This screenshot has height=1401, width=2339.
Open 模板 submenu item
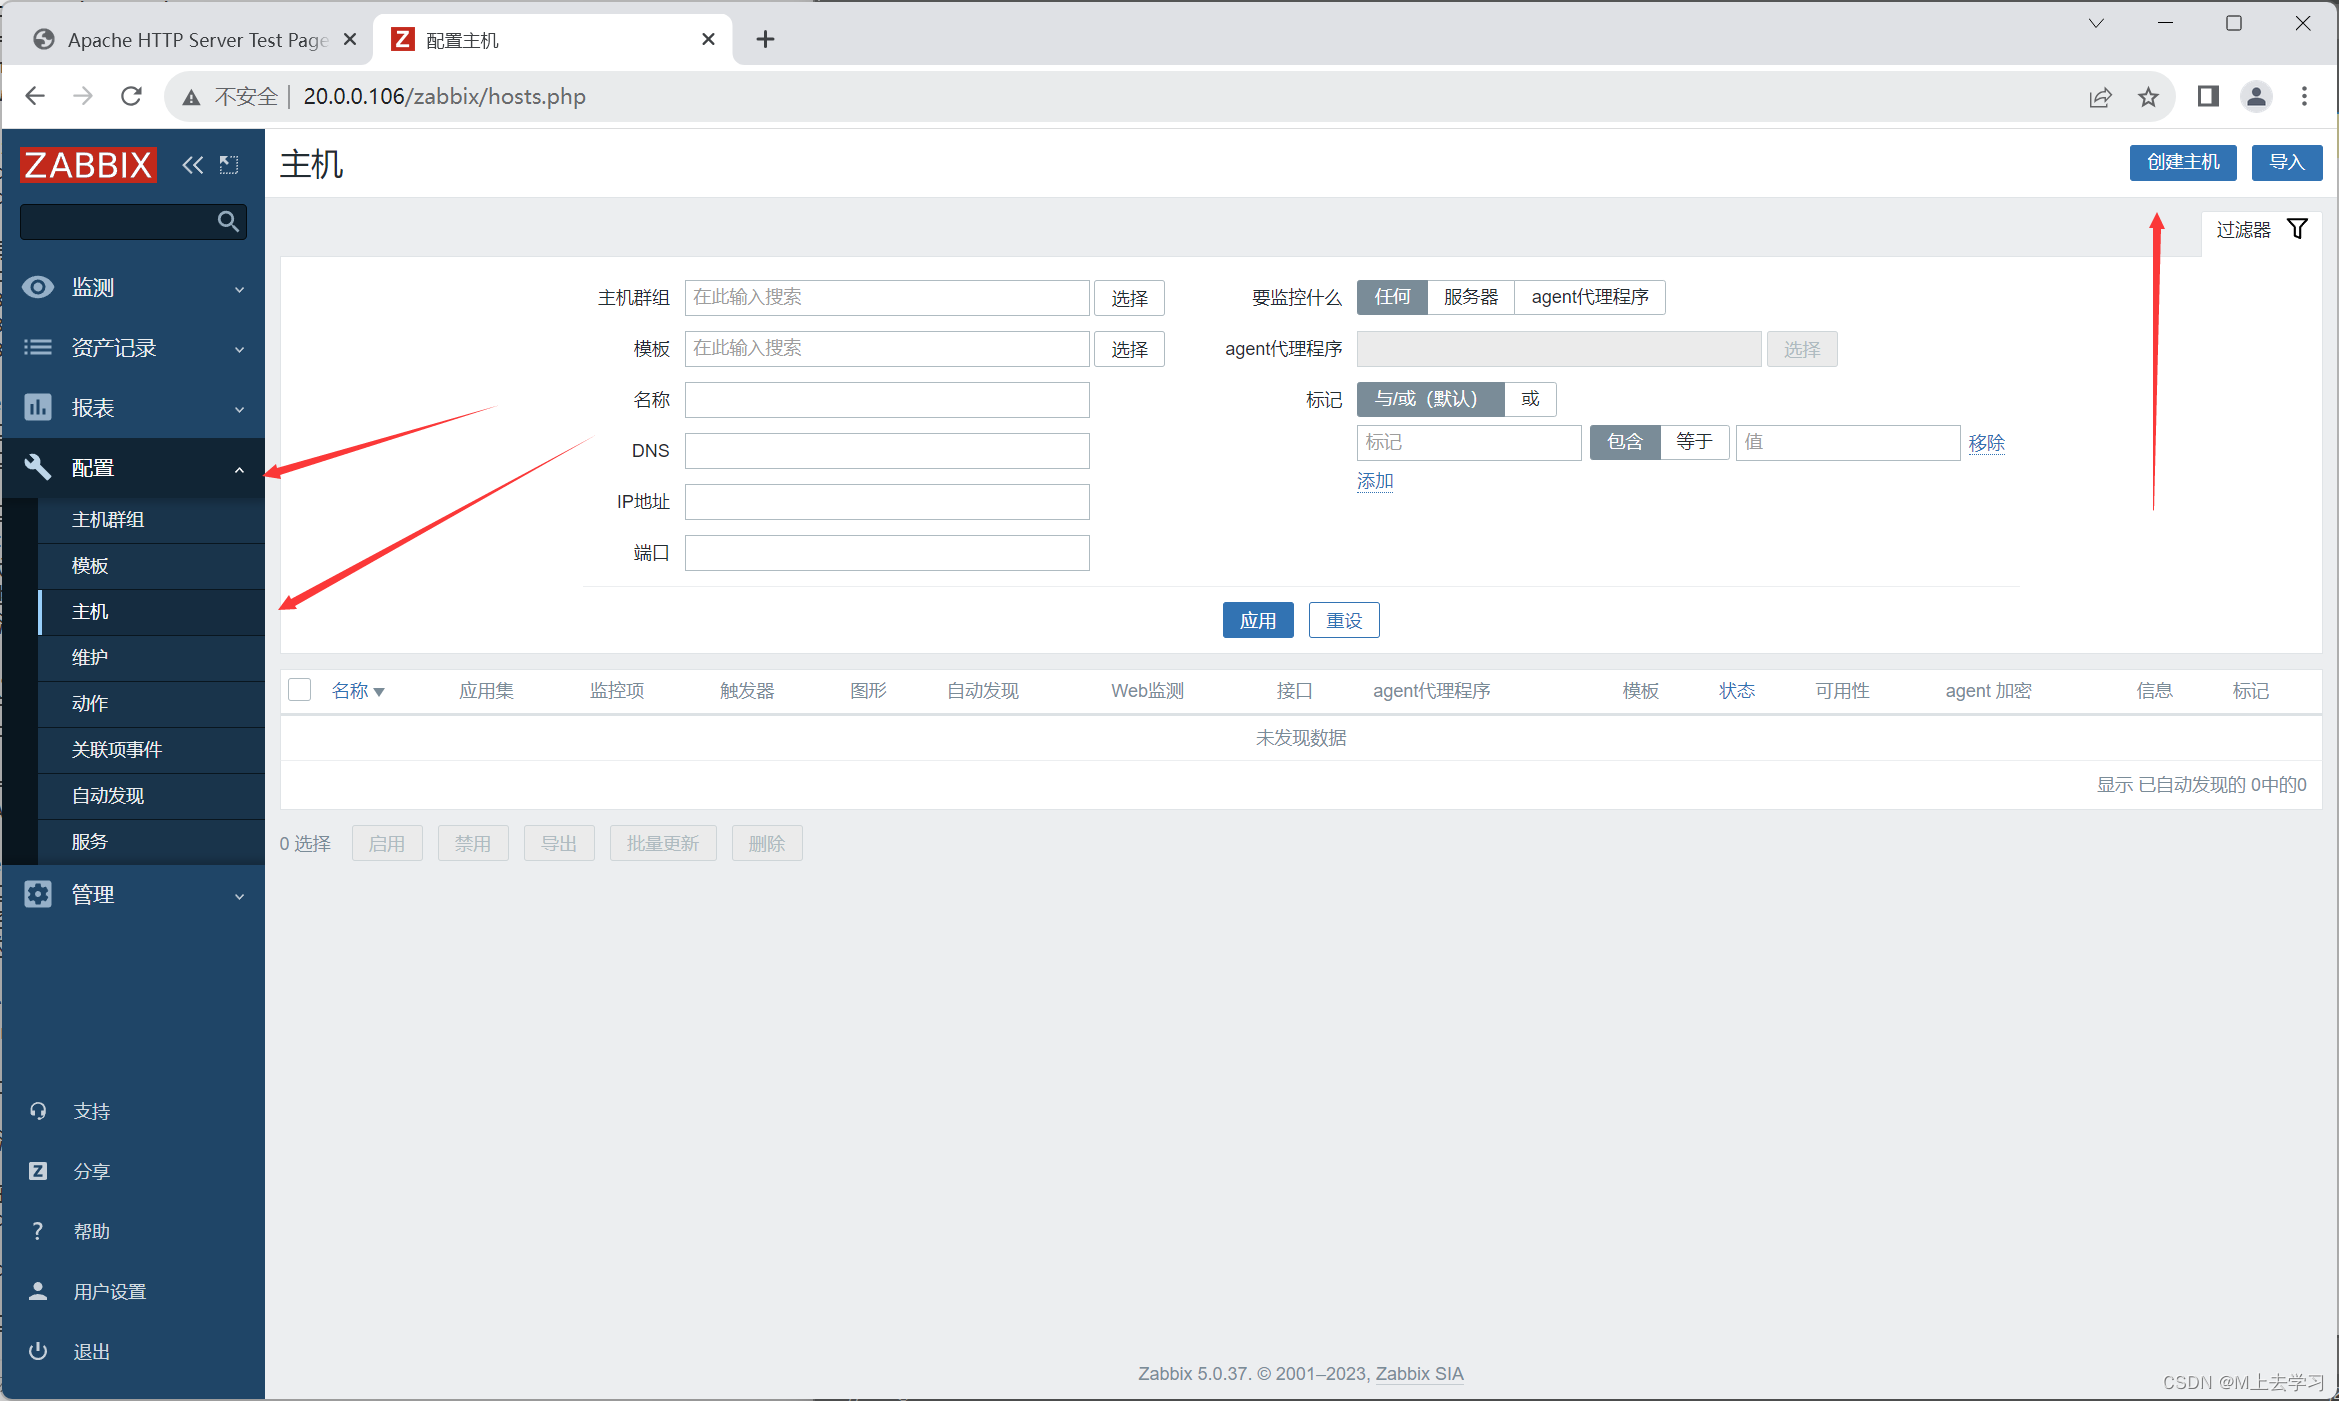pyautogui.click(x=151, y=566)
